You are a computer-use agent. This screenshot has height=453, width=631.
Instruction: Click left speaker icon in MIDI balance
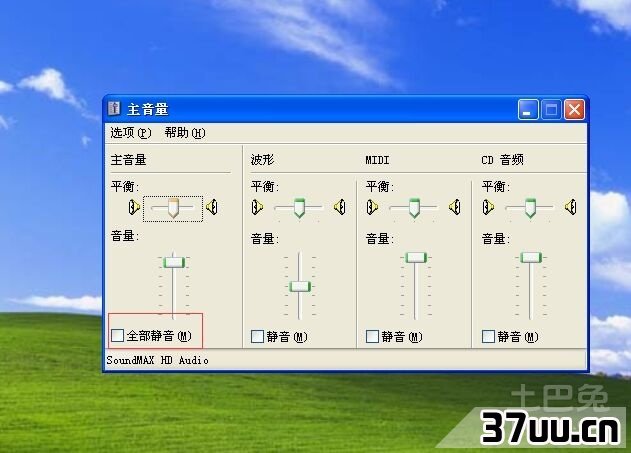(x=373, y=207)
